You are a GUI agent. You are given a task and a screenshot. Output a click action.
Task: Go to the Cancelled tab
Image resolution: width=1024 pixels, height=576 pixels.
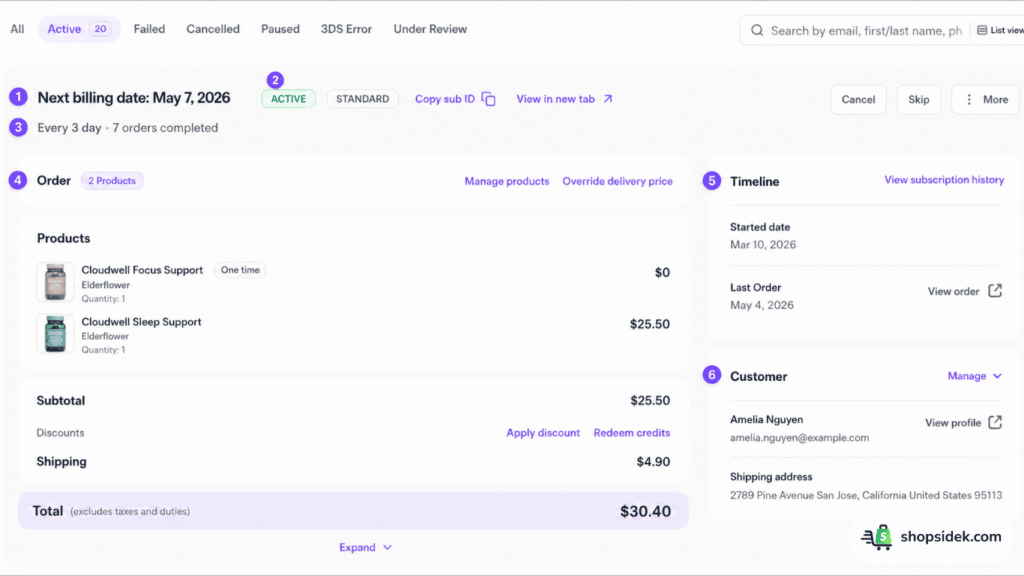[213, 29]
